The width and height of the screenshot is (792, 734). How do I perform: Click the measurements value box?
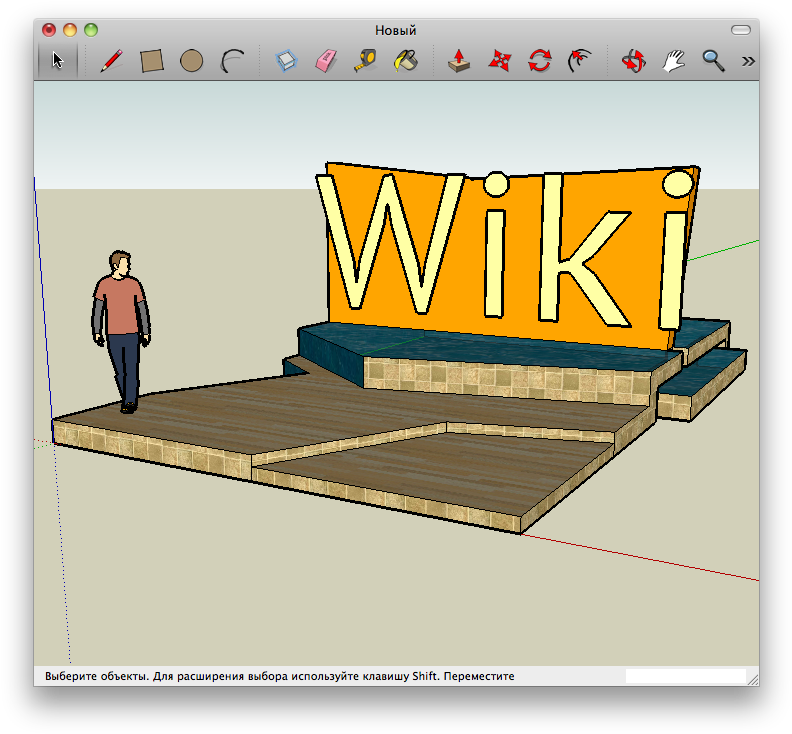(685, 676)
